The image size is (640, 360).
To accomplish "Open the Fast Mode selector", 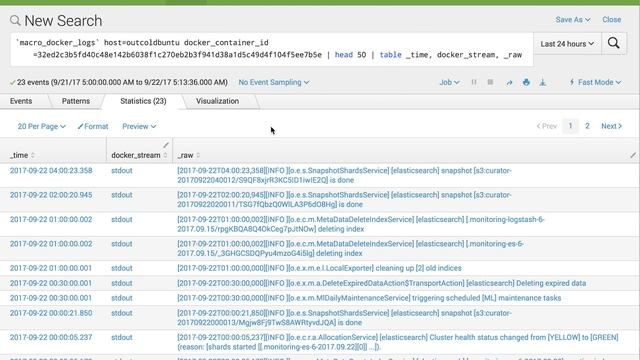I will coord(595,82).
